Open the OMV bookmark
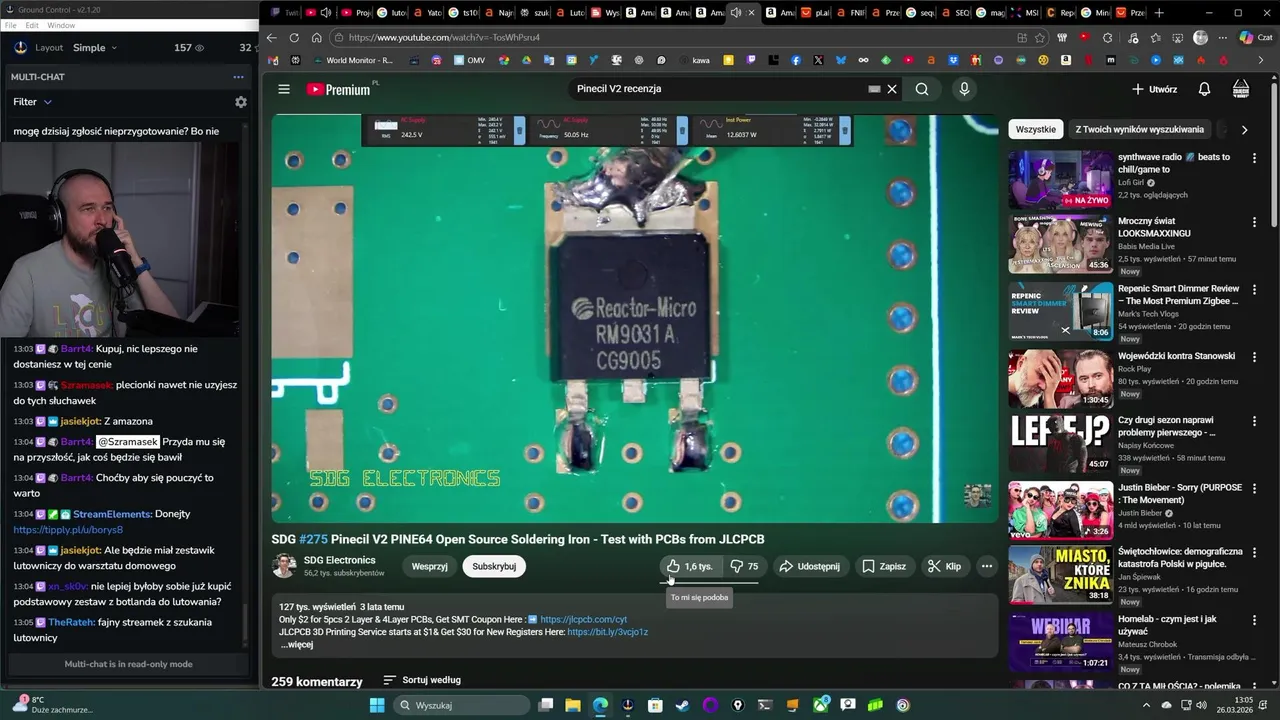 pyautogui.click(x=468, y=60)
